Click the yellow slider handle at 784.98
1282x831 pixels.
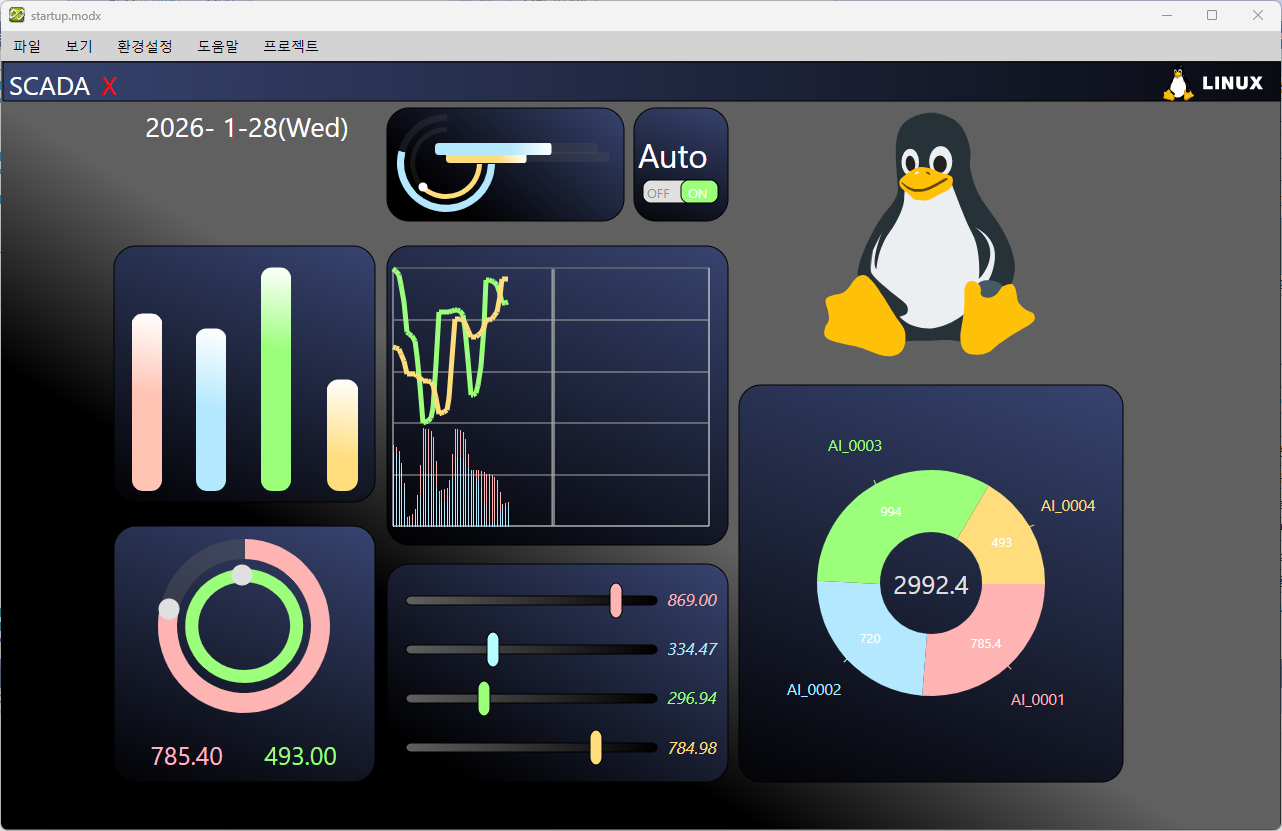(x=596, y=747)
